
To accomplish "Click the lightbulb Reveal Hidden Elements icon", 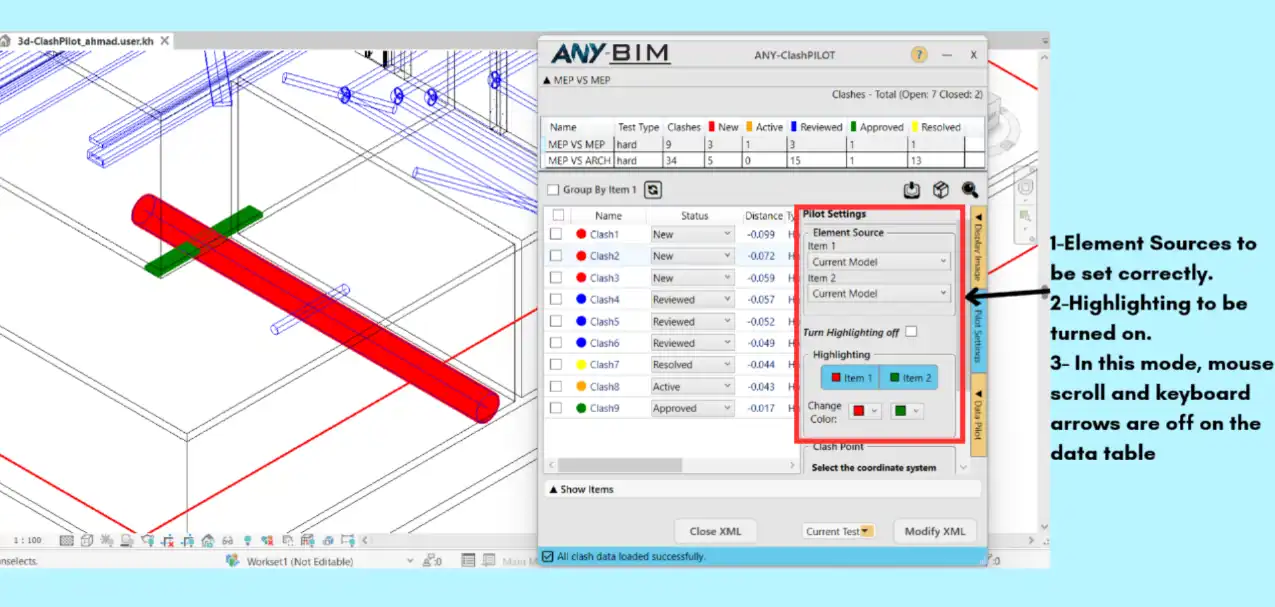I will coord(248,541).
